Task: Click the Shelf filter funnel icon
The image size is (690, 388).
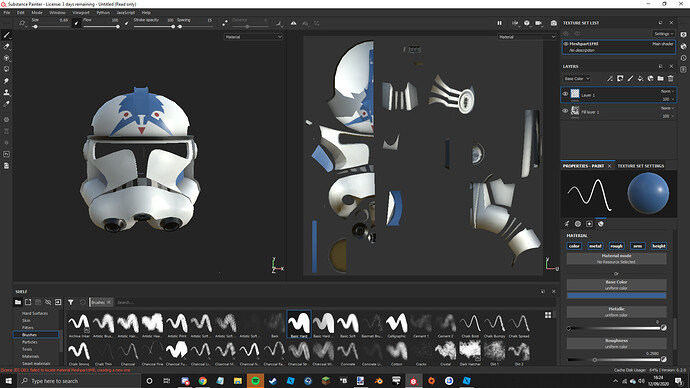Action: tap(70, 302)
